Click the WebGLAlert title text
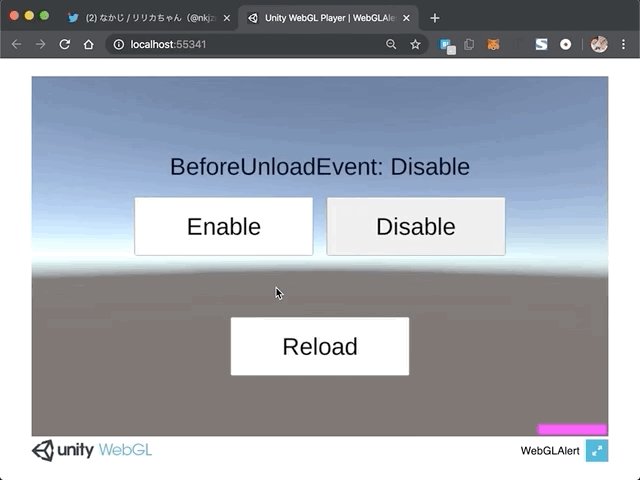640x480 pixels. pyautogui.click(x=550, y=451)
